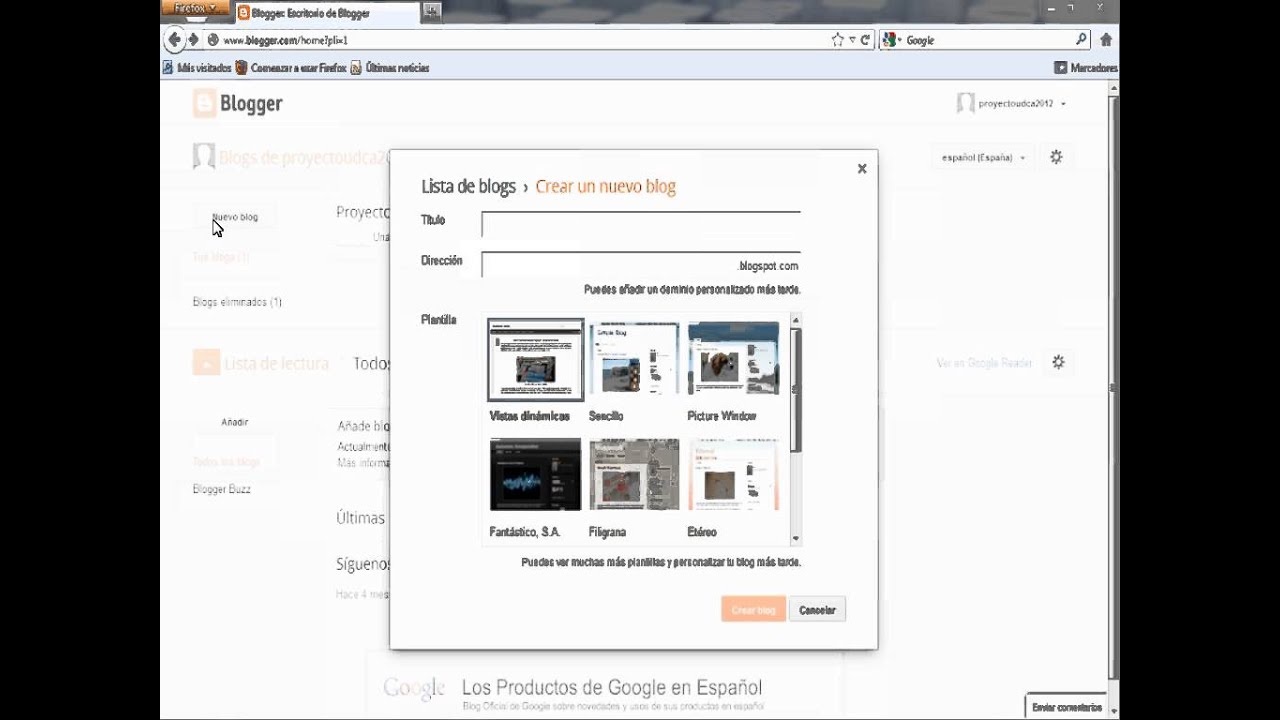
Task: Open the español (España) language dropdown
Action: point(983,158)
